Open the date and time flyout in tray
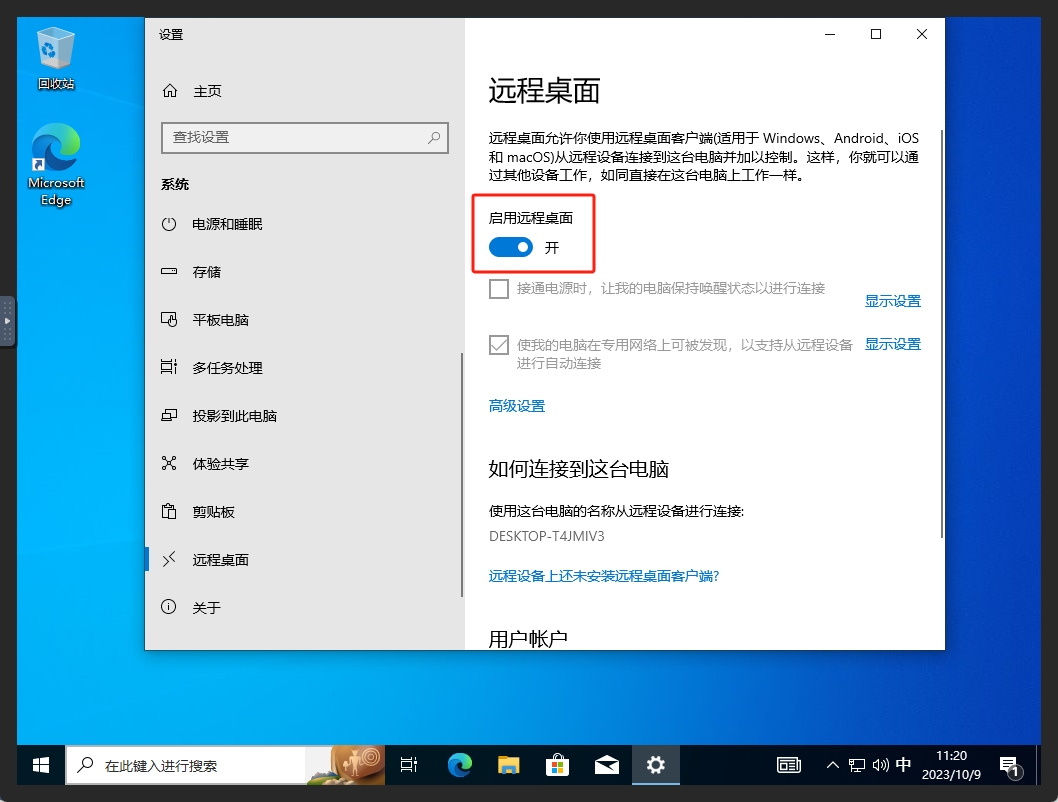Screen dimensions: 1058x802 [x=951, y=764]
